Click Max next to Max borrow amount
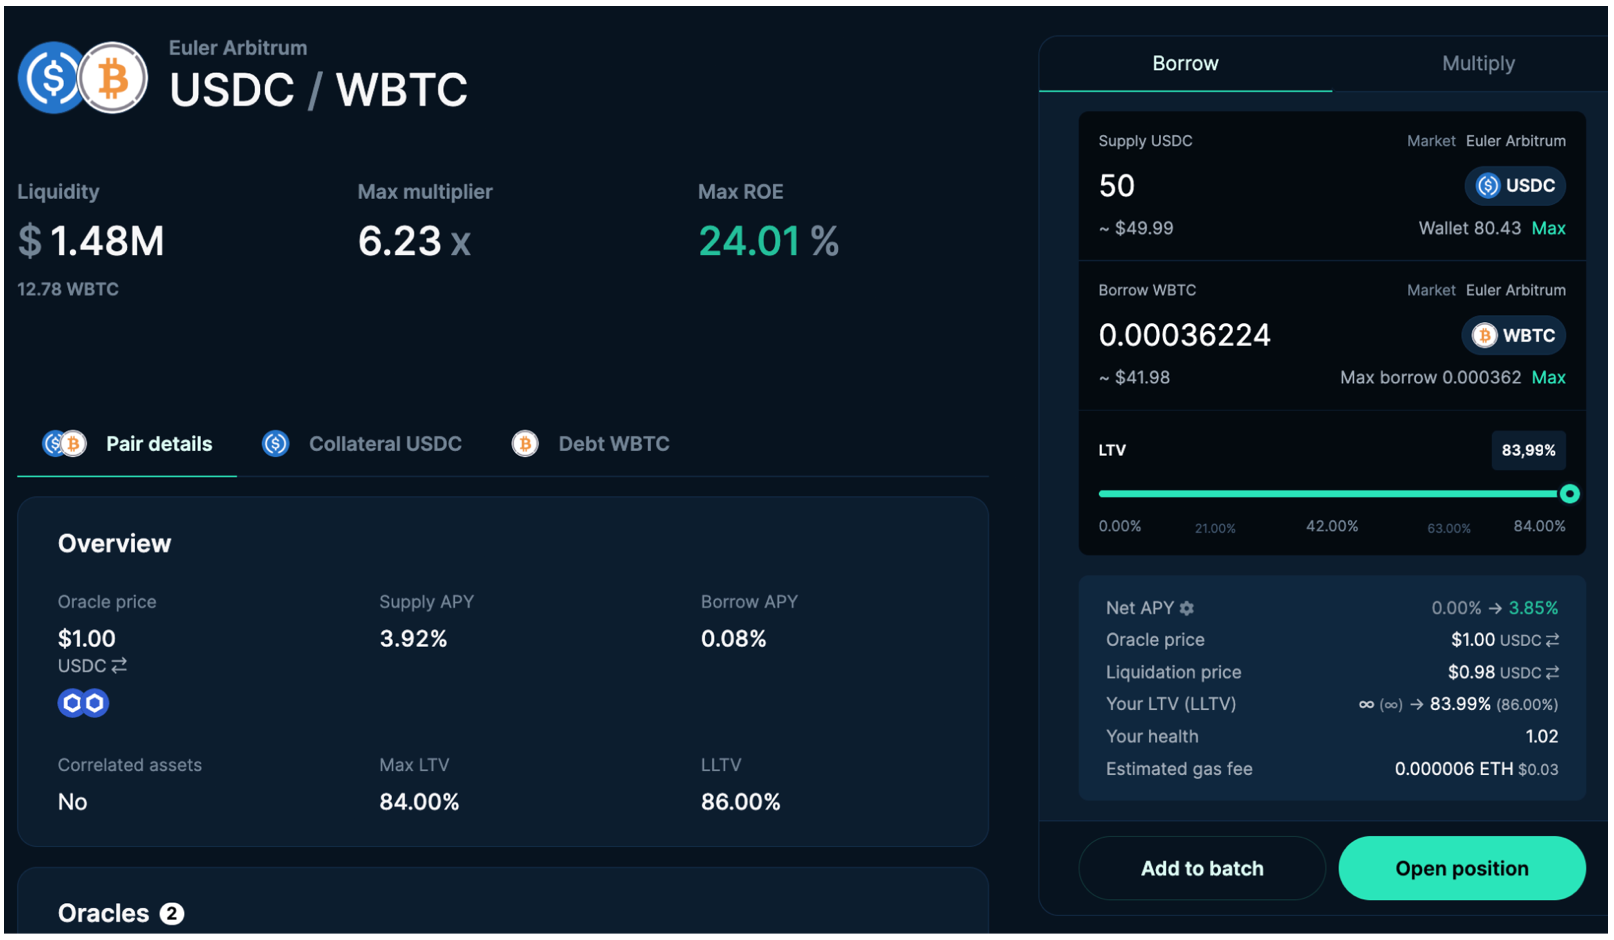 pyautogui.click(x=1548, y=378)
